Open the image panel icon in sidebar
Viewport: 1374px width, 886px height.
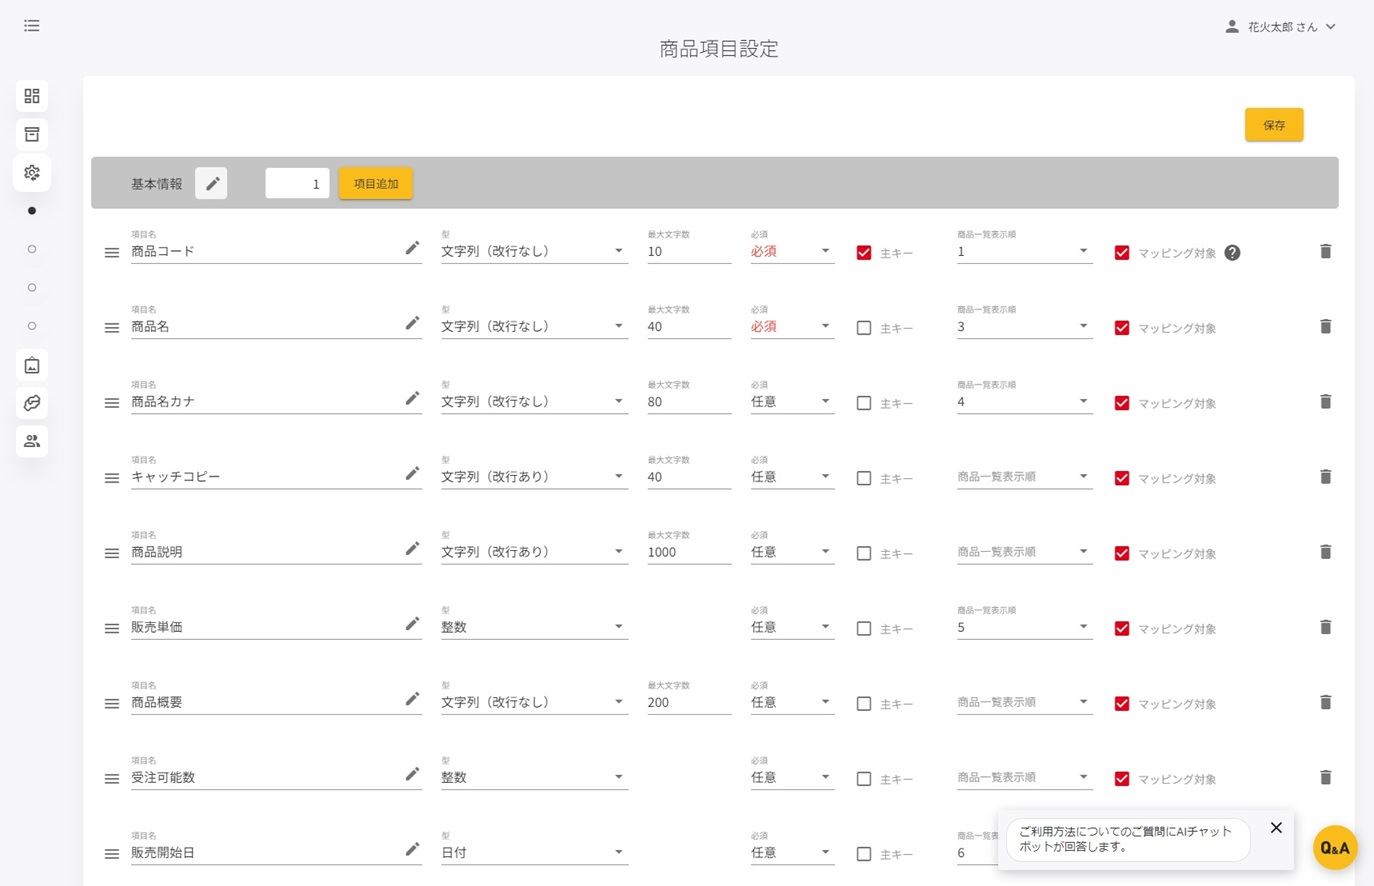tap(31, 364)
